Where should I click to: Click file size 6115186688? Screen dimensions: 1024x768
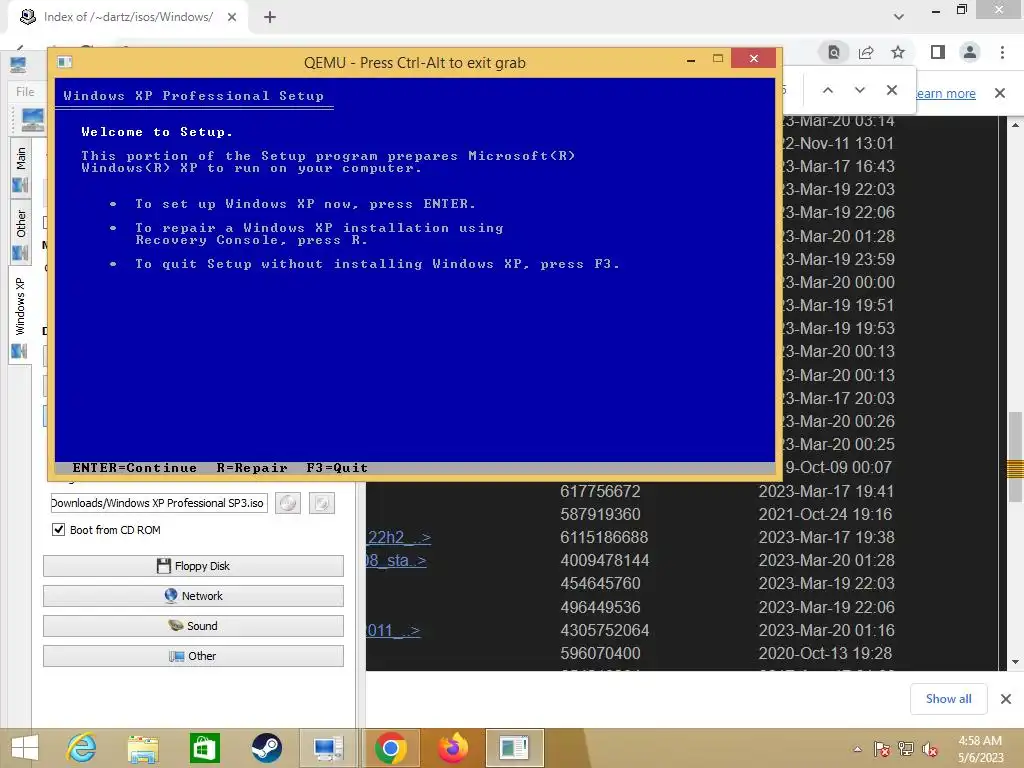604,537
